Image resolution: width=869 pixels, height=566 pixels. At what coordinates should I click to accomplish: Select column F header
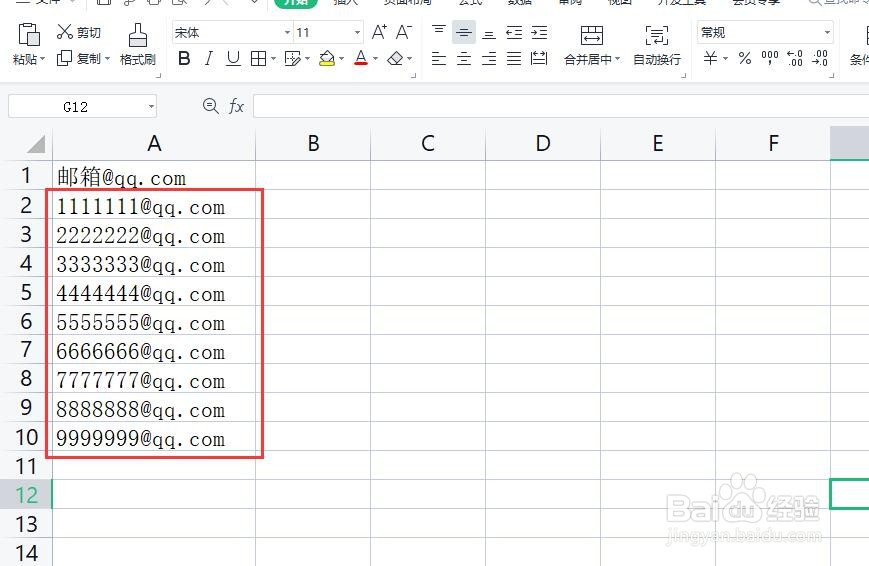773,144
